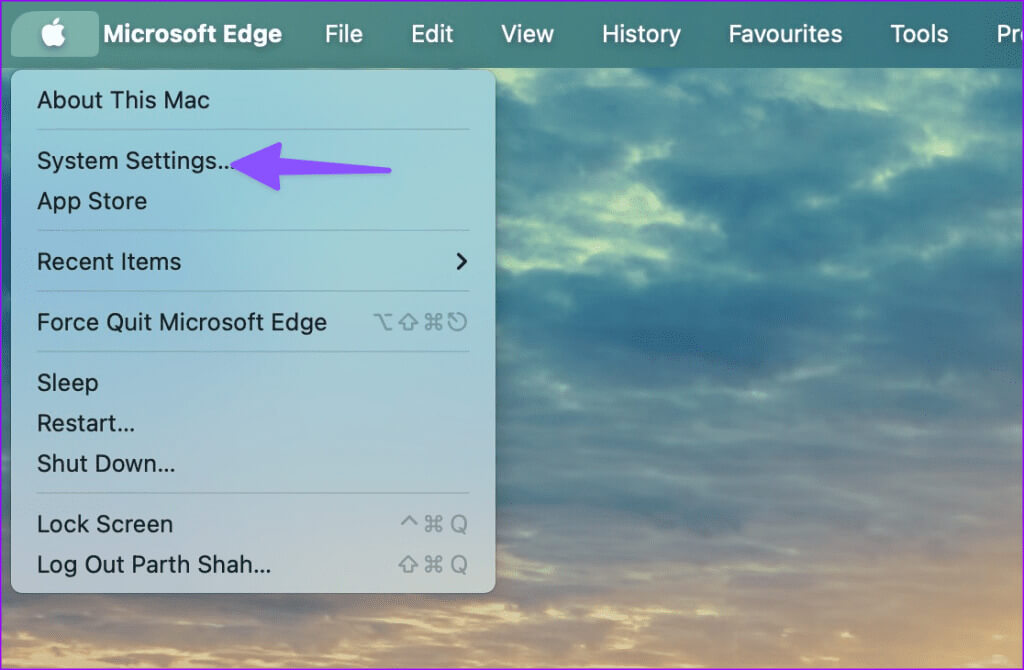Open the History menu
Viewport: 1024px width, 670px height.
[641, 34]
